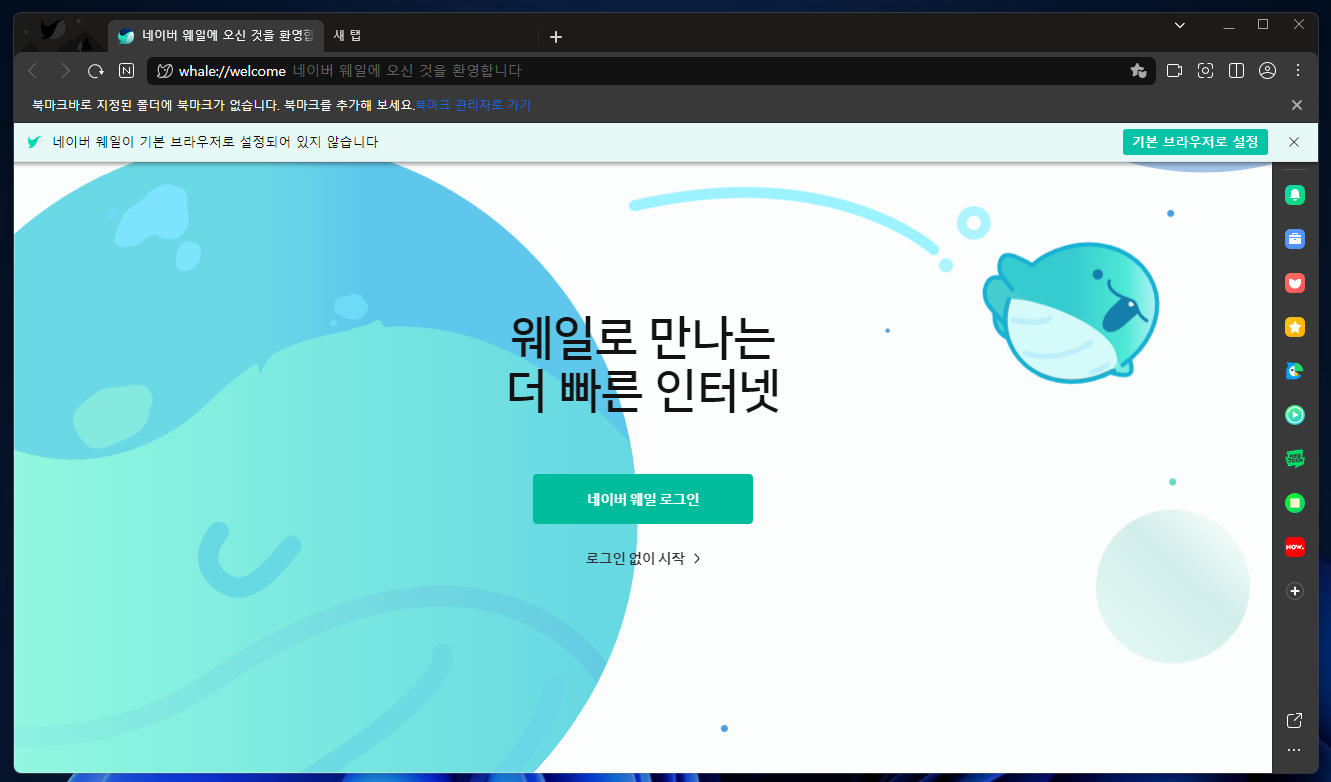Take a screen capture with camera icon
Viewport: 1331px width, 782px height.
coord(1206,71)
